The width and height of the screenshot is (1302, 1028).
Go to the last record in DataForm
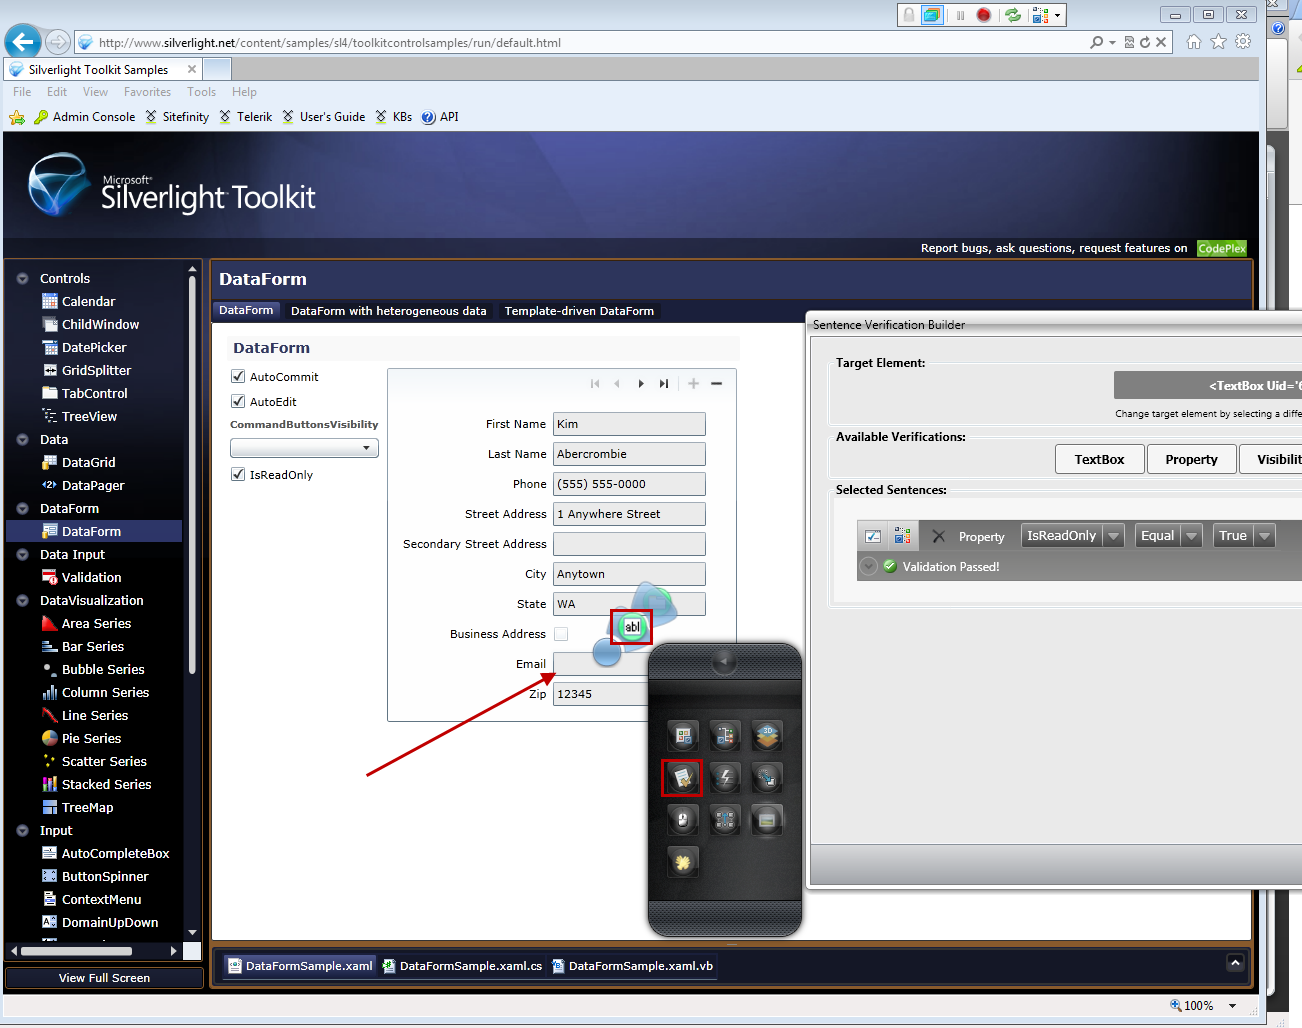(x=664, y=383)
